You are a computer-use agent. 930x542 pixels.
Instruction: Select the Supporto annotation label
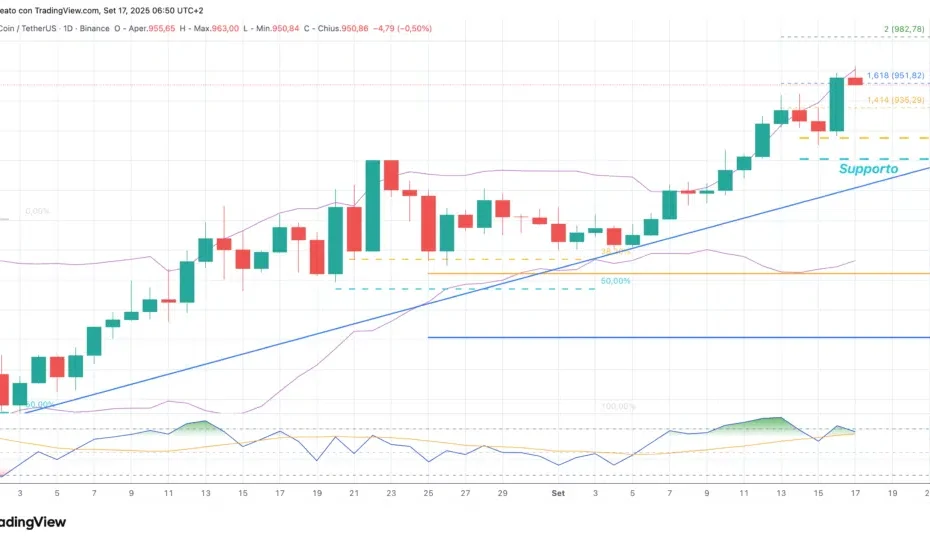868,169
